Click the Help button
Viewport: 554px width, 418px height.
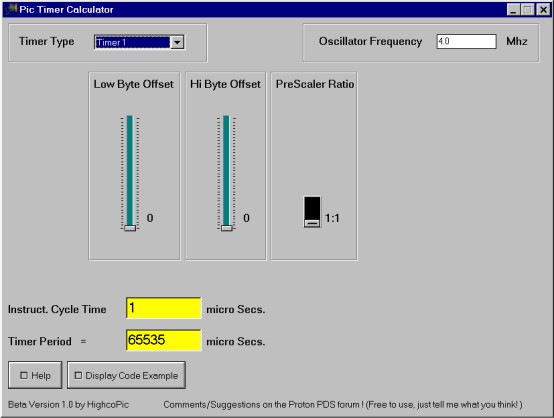(x=35, y=375)
